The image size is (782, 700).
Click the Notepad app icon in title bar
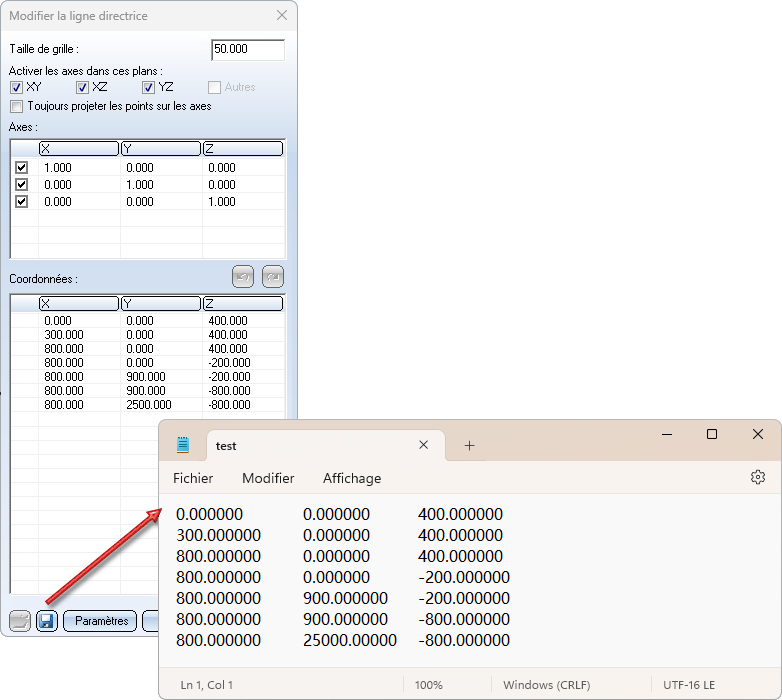click(183, 445)
